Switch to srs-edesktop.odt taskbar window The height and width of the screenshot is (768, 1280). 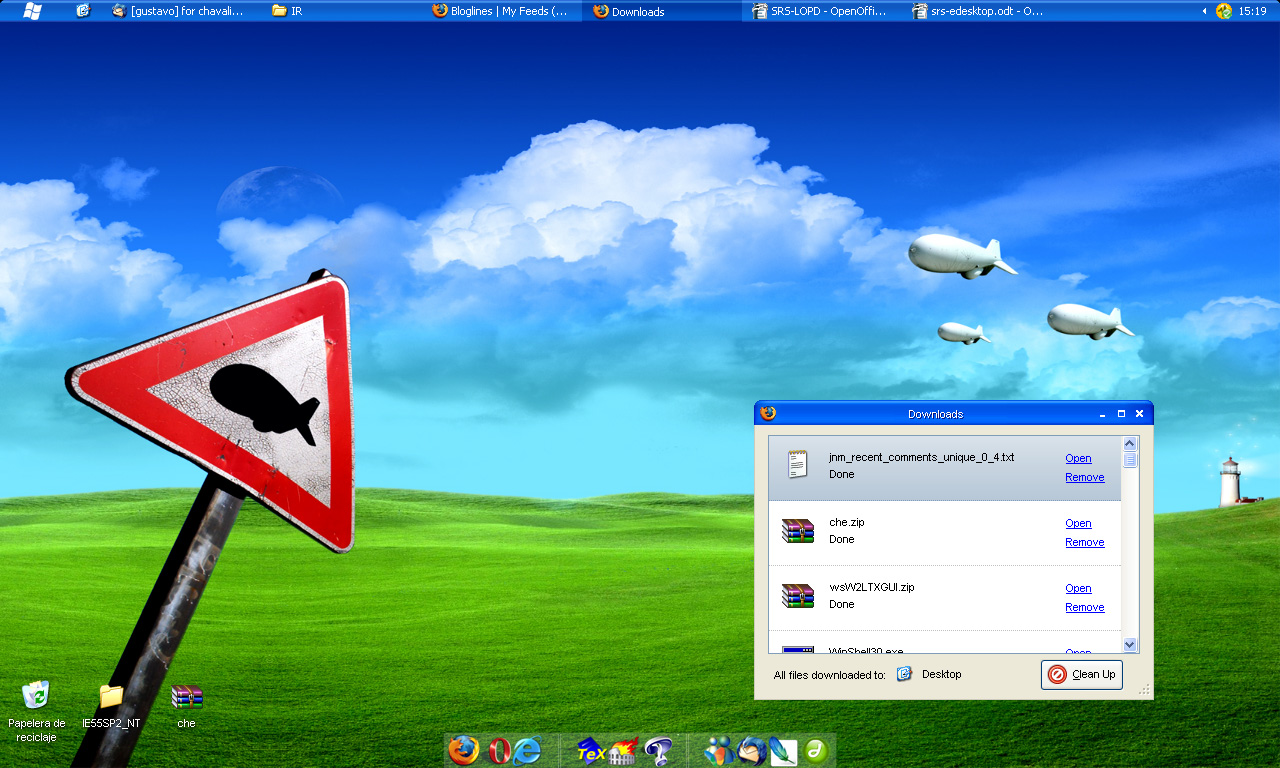[x=981, y=11]
